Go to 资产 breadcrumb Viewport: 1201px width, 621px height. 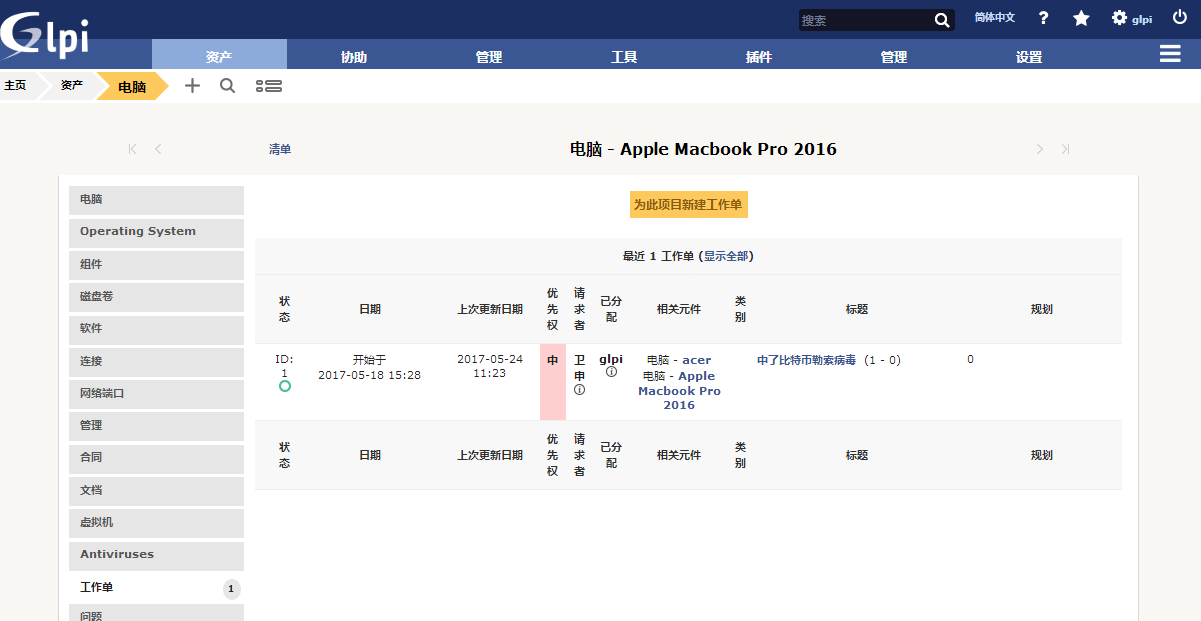pos(72,86)
